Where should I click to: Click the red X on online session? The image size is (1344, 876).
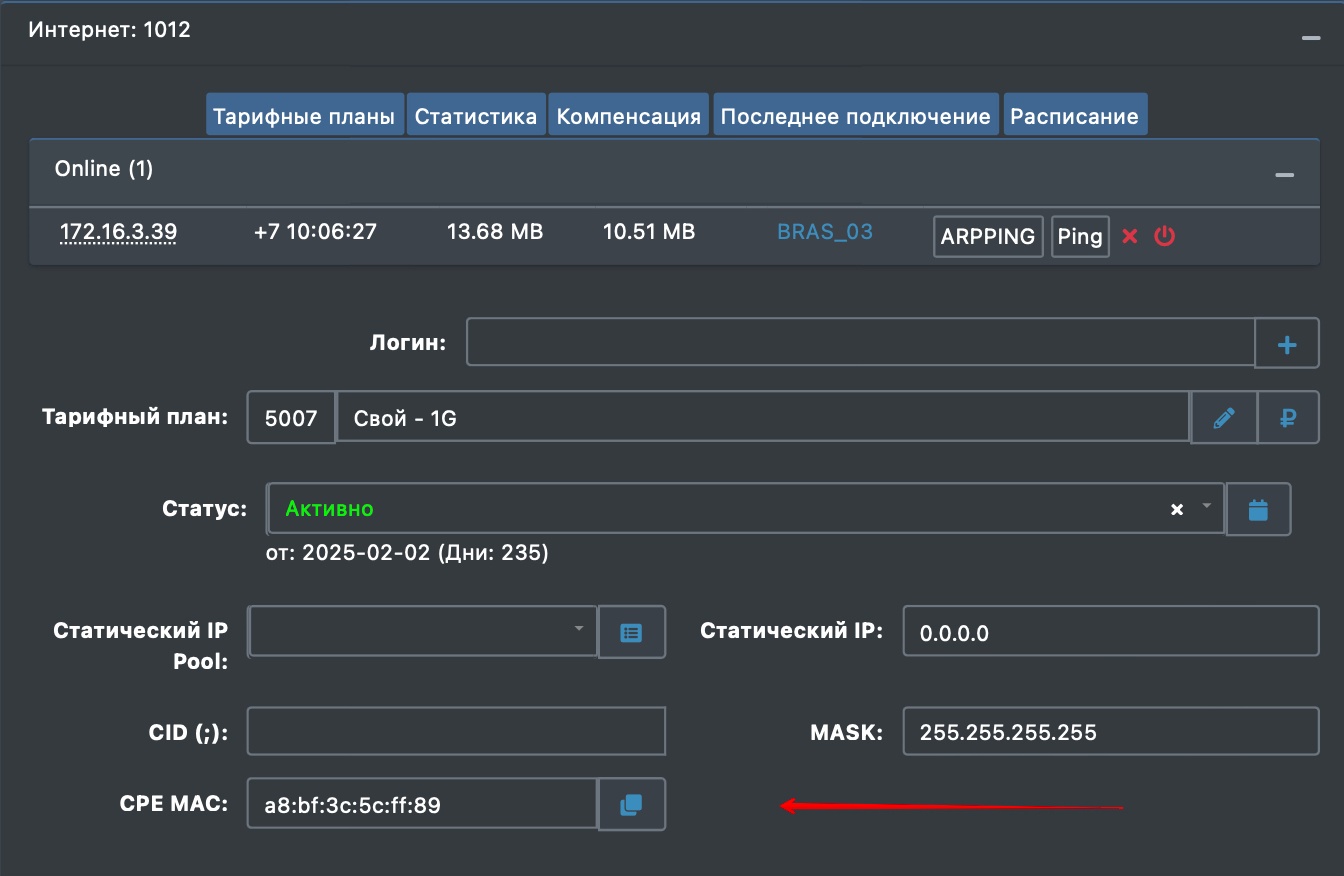tap(1130, 237)
